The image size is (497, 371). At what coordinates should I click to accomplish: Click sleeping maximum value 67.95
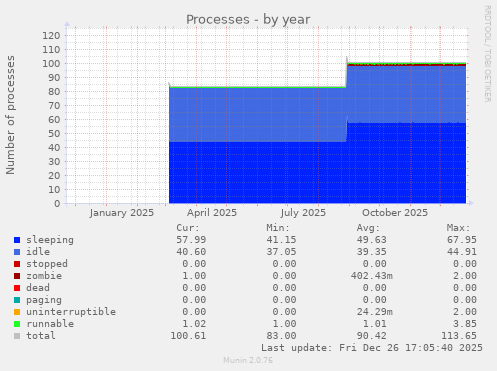(462, 240)
